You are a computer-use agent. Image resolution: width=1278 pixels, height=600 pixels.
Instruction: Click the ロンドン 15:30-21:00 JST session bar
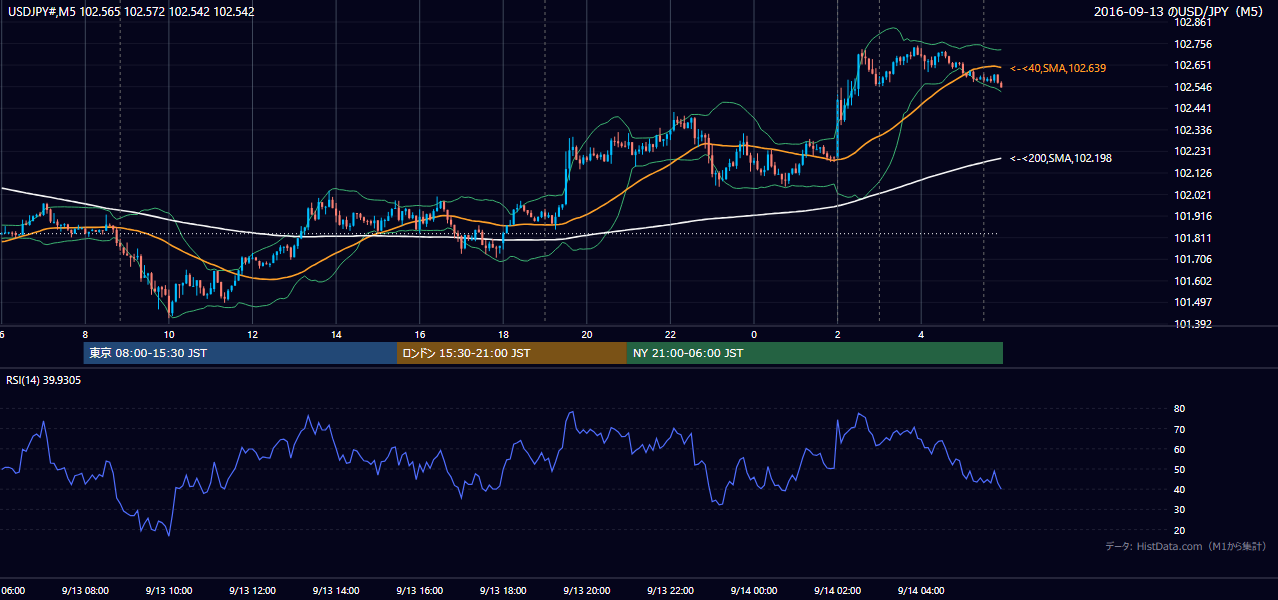(x=512, y=353)
